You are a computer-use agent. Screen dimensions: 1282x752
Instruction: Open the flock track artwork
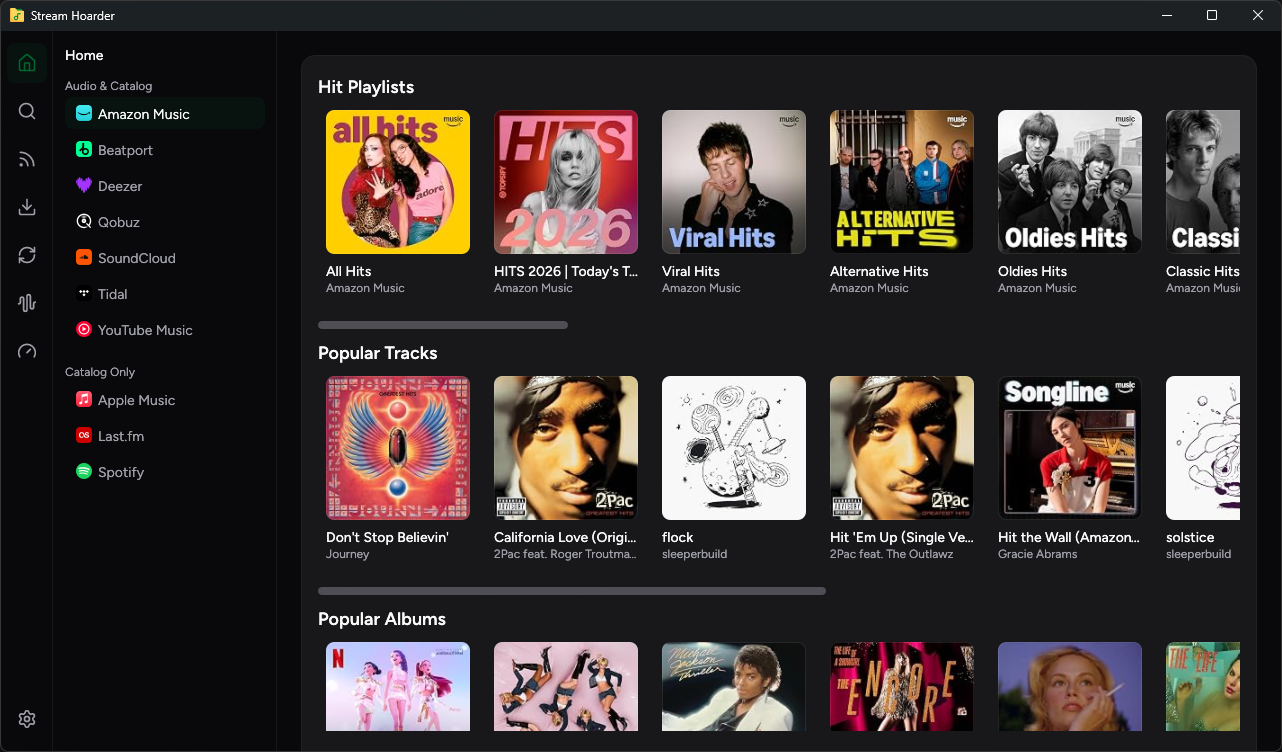coord(734,448)
